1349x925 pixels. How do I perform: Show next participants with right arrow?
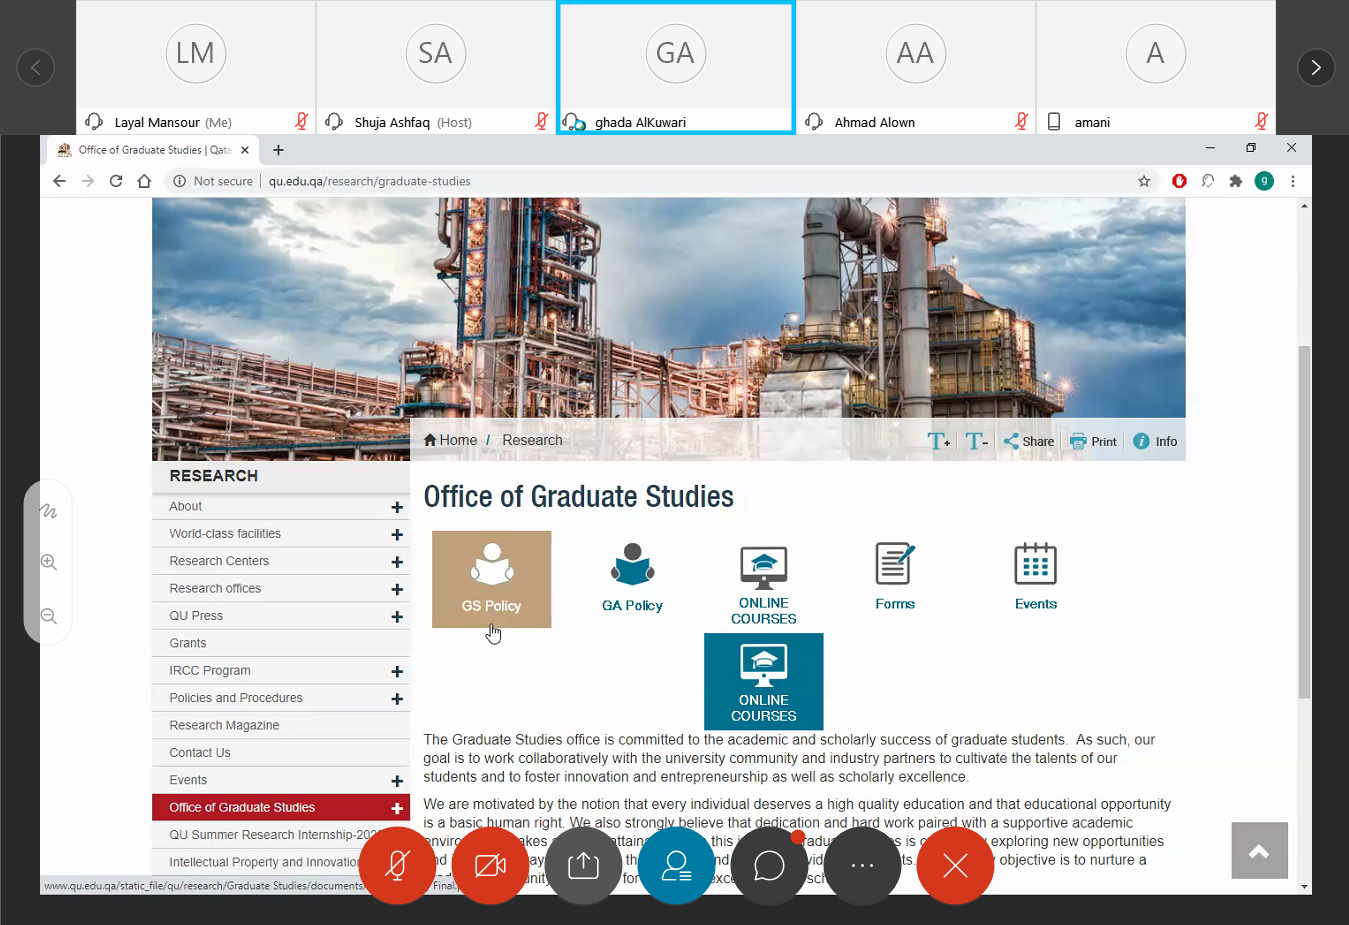1315,67
